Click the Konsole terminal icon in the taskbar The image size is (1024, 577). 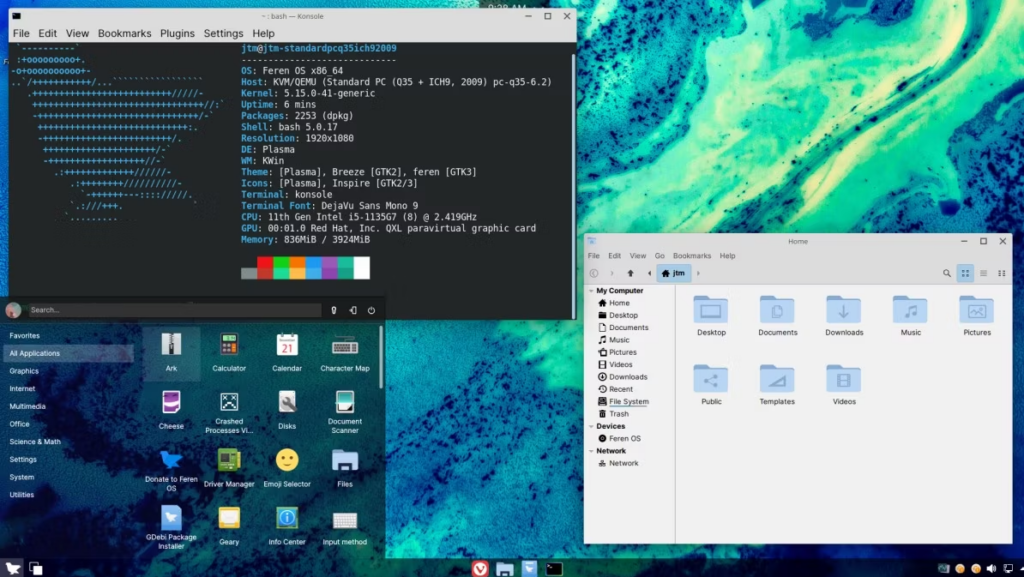point(554,569)
